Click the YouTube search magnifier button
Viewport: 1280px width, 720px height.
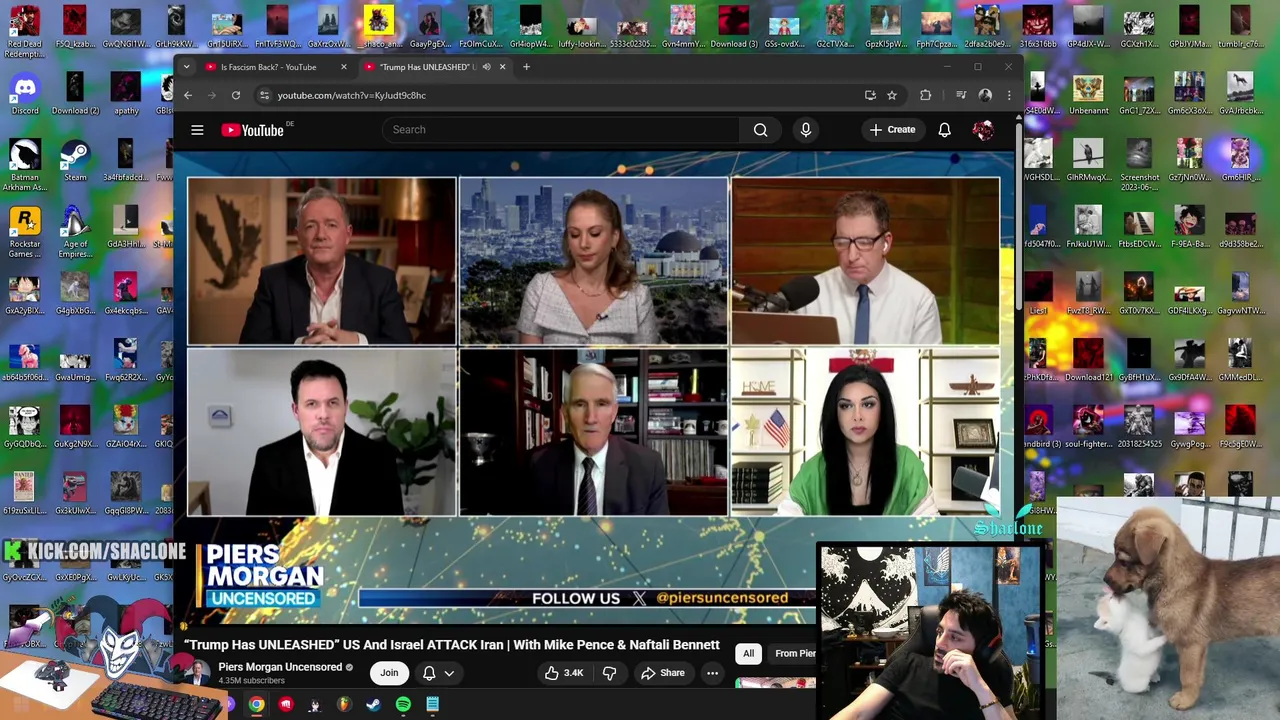pos(760,130)
